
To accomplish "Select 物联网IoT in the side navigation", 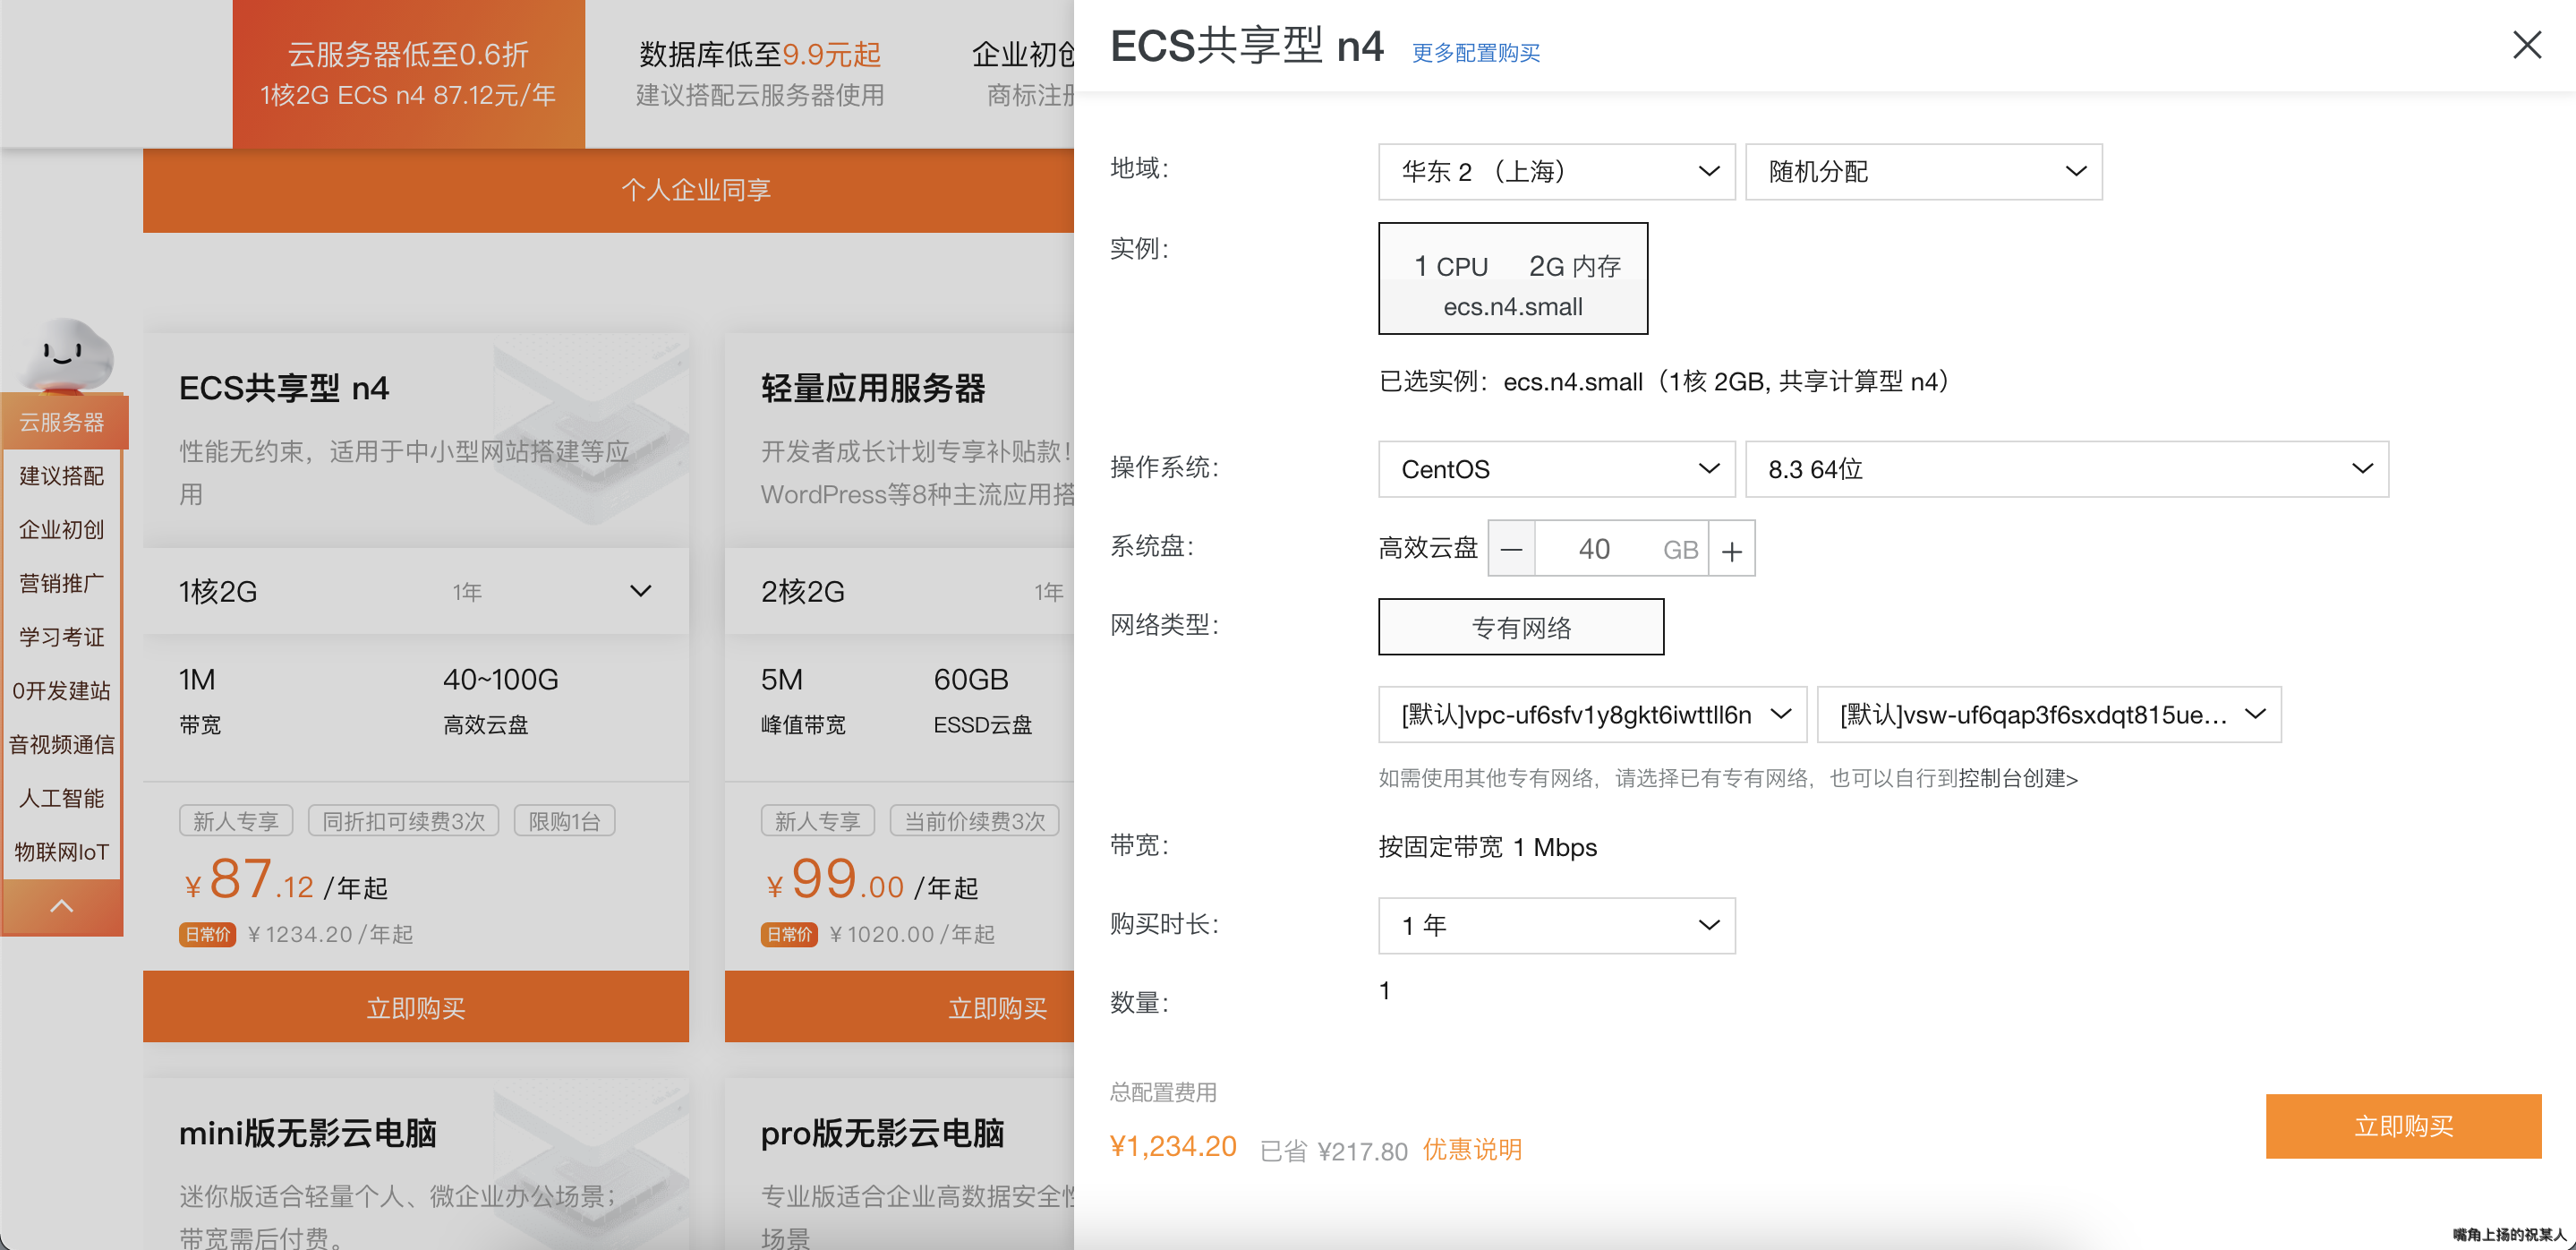I will click(62, 852).
